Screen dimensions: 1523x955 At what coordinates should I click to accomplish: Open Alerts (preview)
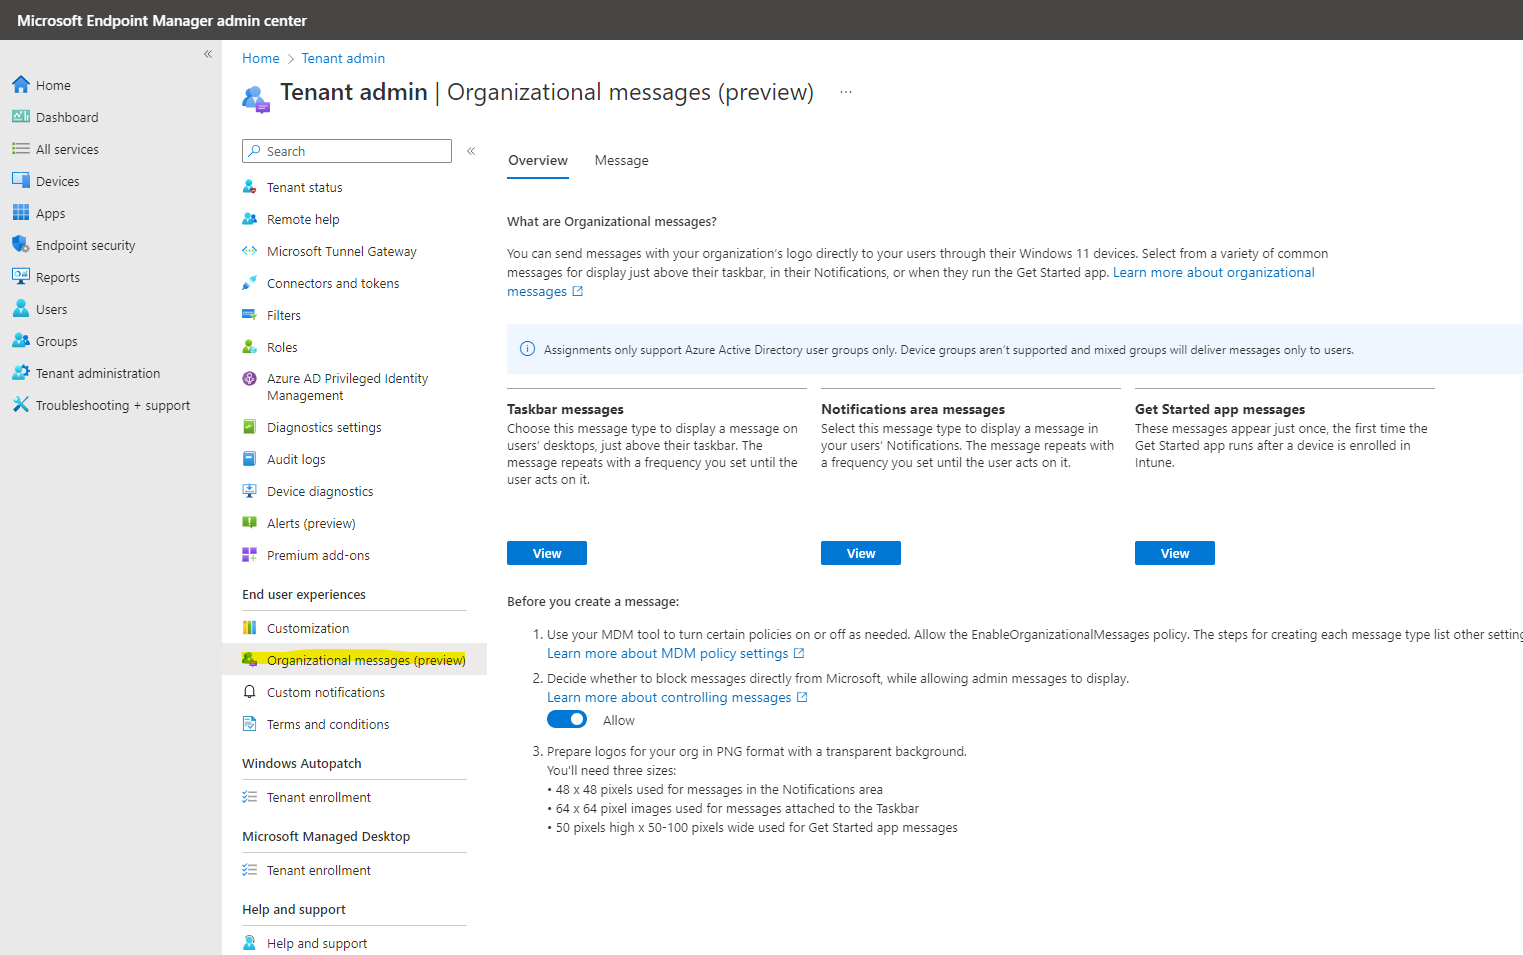click(x=311, y=522)
